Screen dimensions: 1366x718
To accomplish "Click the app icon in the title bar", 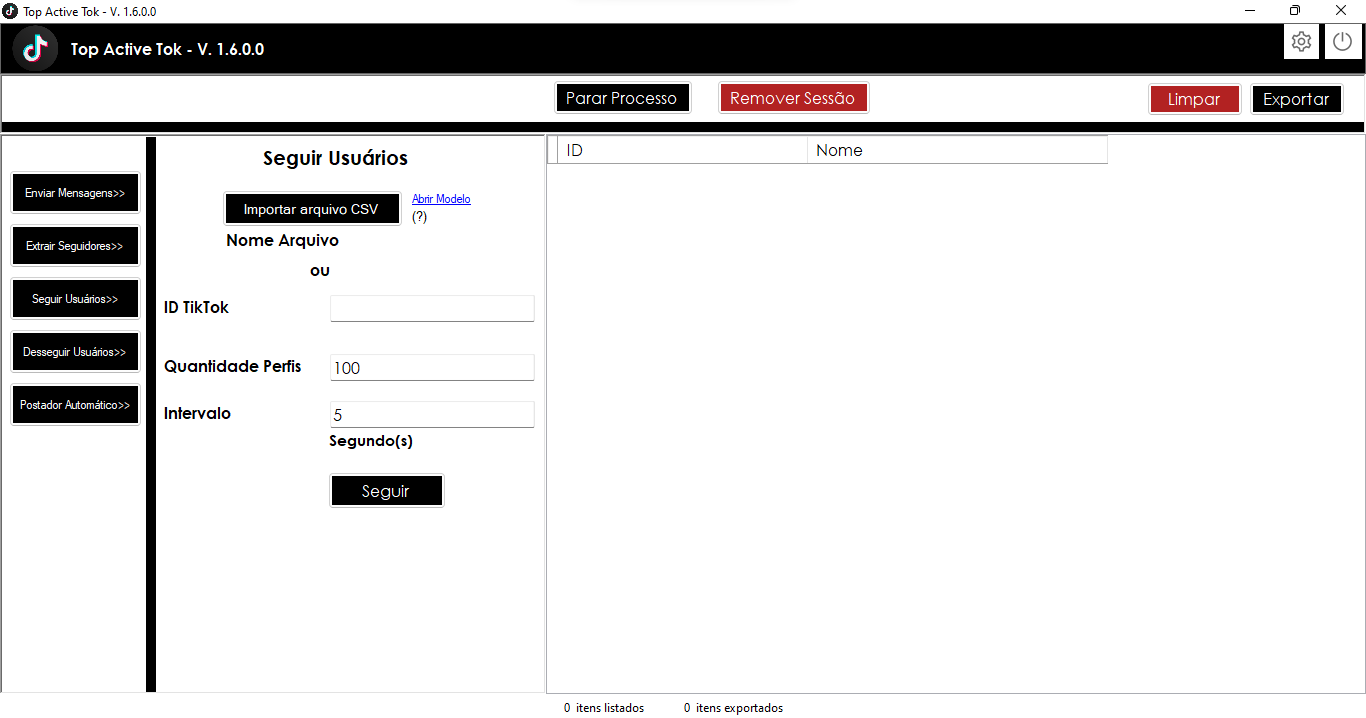I will coord(11,10).
